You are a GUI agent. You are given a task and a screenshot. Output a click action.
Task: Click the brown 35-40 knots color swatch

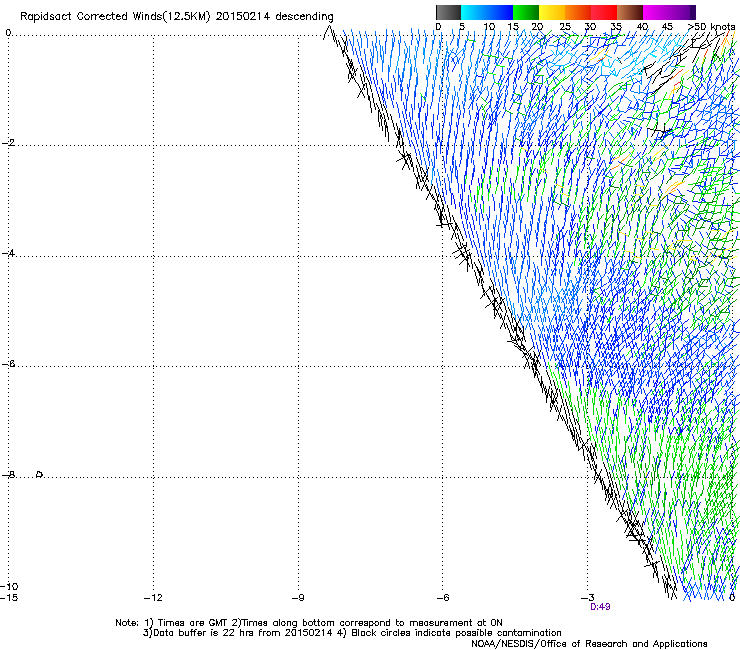click(x=630, y=12)
